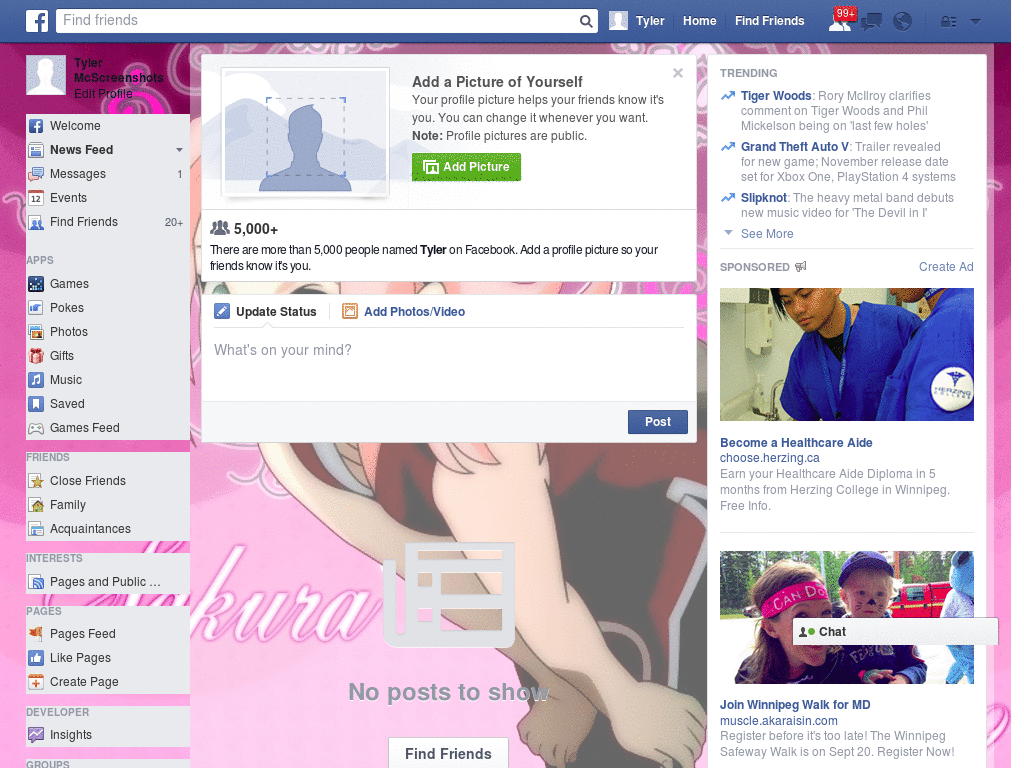Click choose.herzing.ca ad URL
1024x768 pixels.
pyautogui.click(x=769, y=458)
